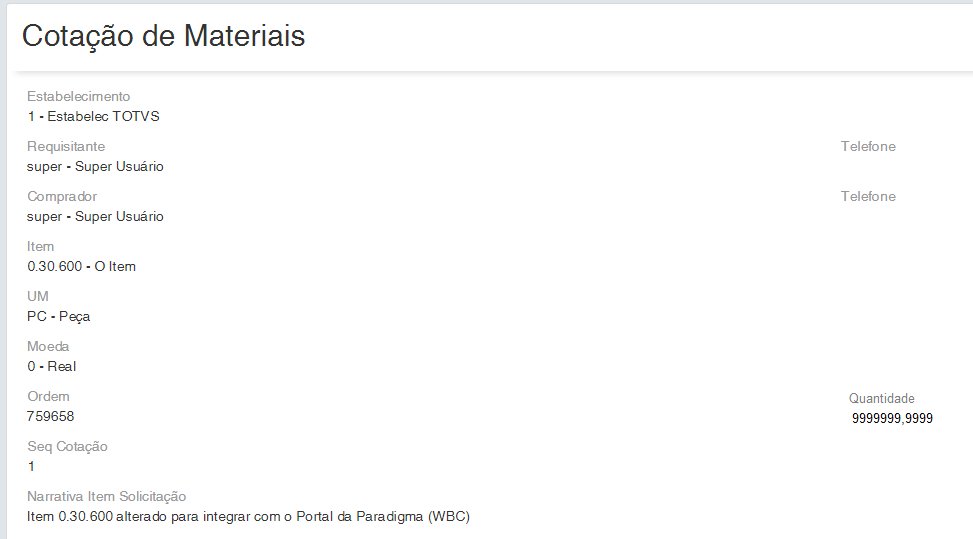Click the Requisitante field label
973x539 pixels.
pyautogui.click(x=66, y=147)
